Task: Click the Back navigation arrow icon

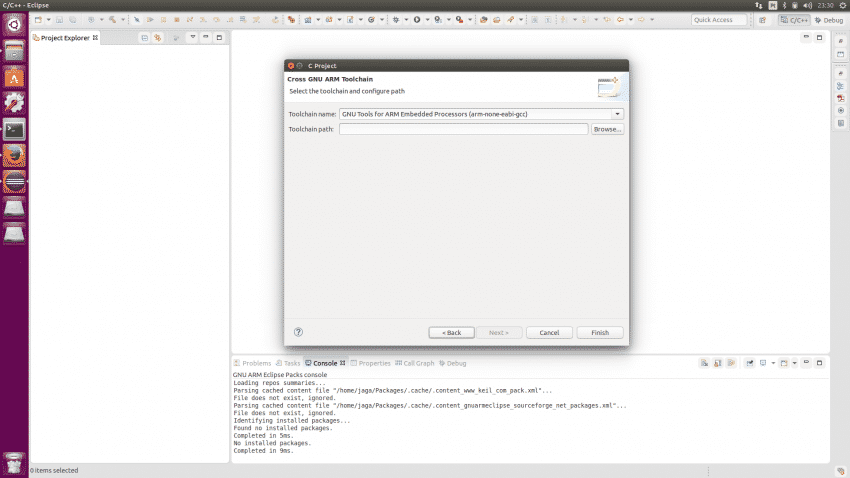Action: click(620, 20)
